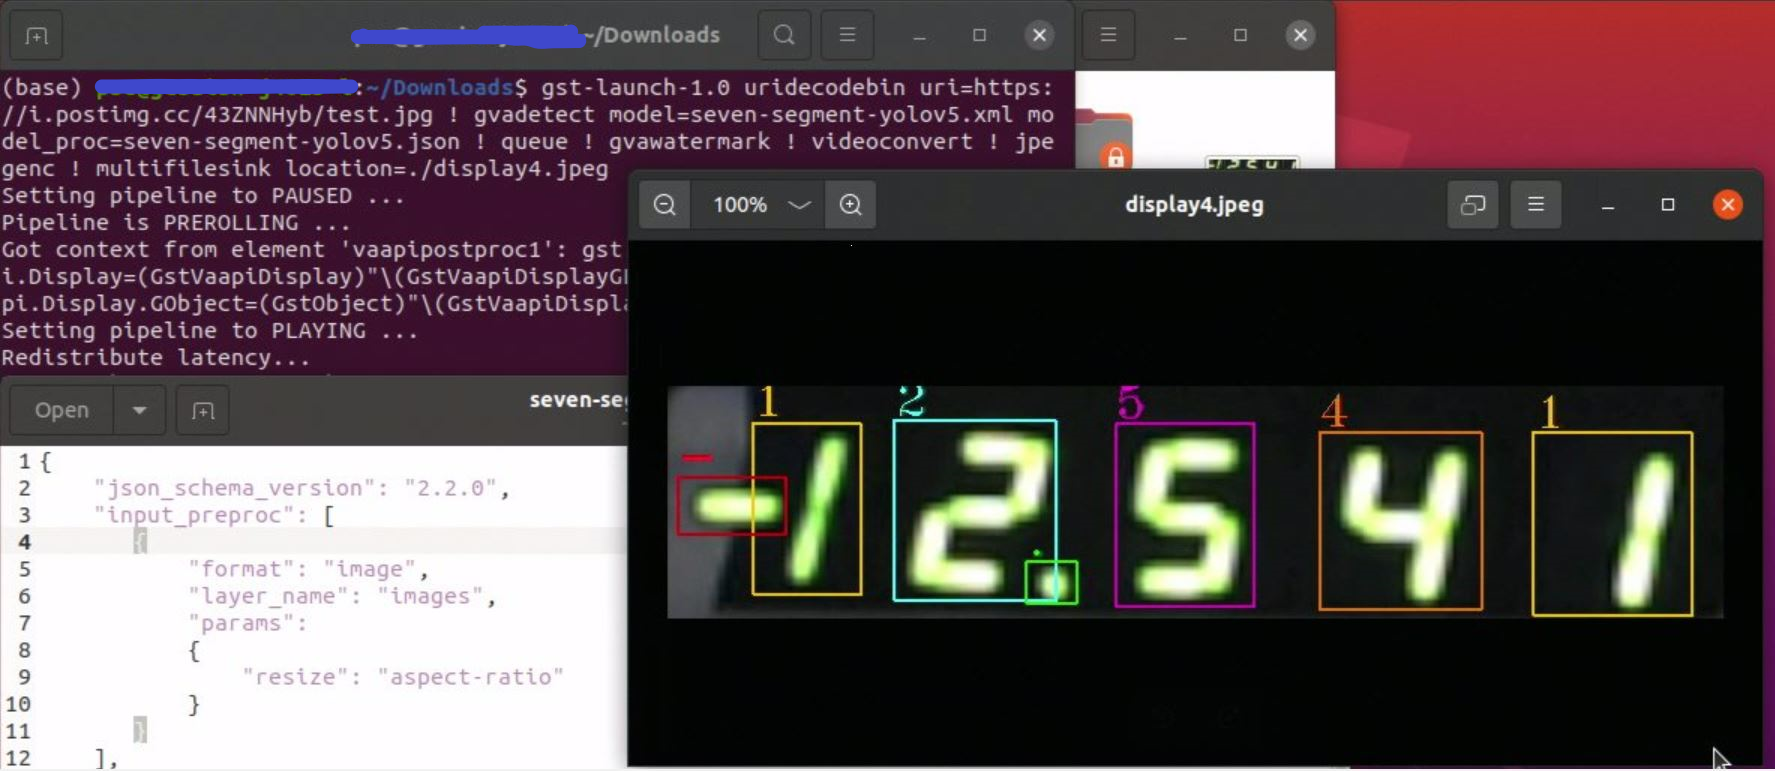1775x771 pixels.
Task: Add a new terminal tab
Action: (x=36, y=36)
